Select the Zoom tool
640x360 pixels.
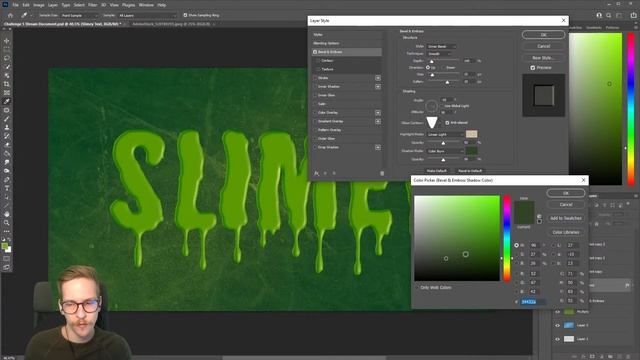(7, 223)
